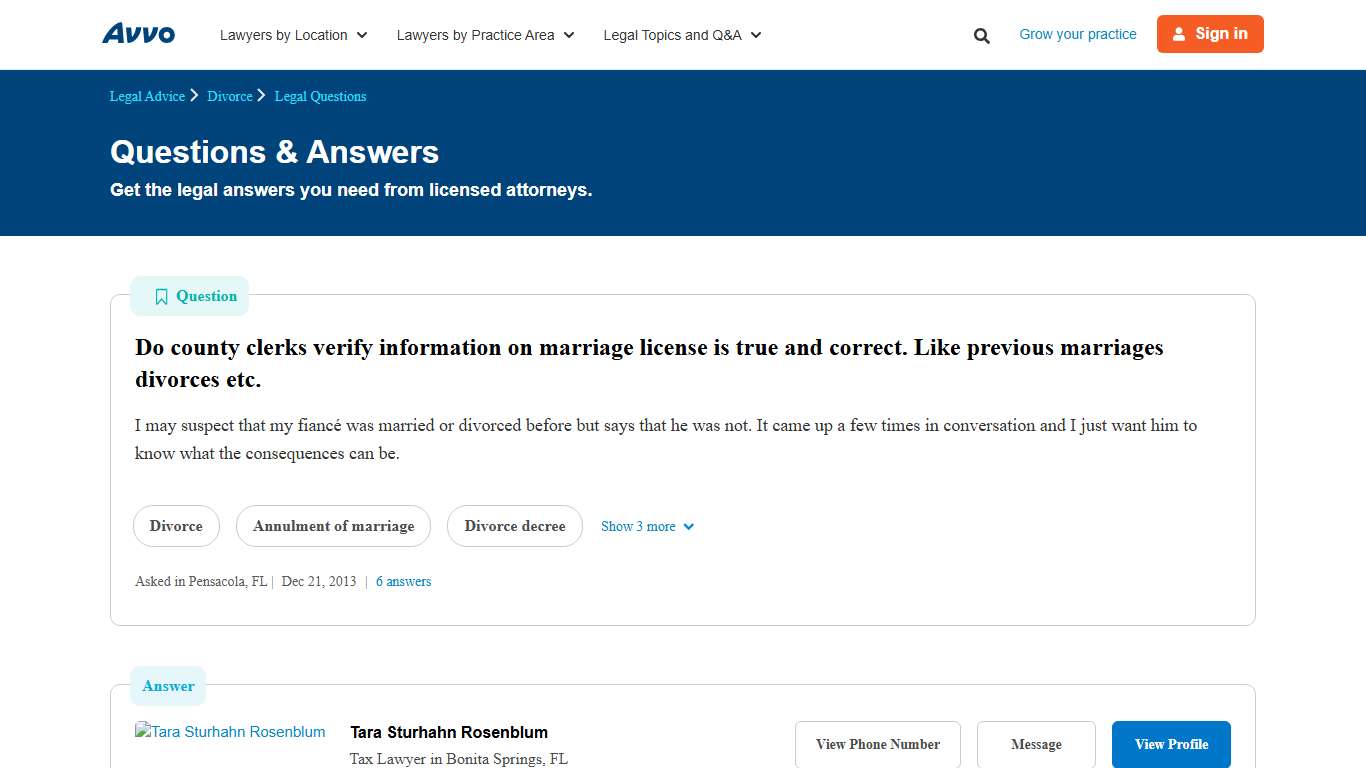Click the bookmark icon beside Question label
The height and width of the screenshot is (768, 1366).
(x=161, y=296)
